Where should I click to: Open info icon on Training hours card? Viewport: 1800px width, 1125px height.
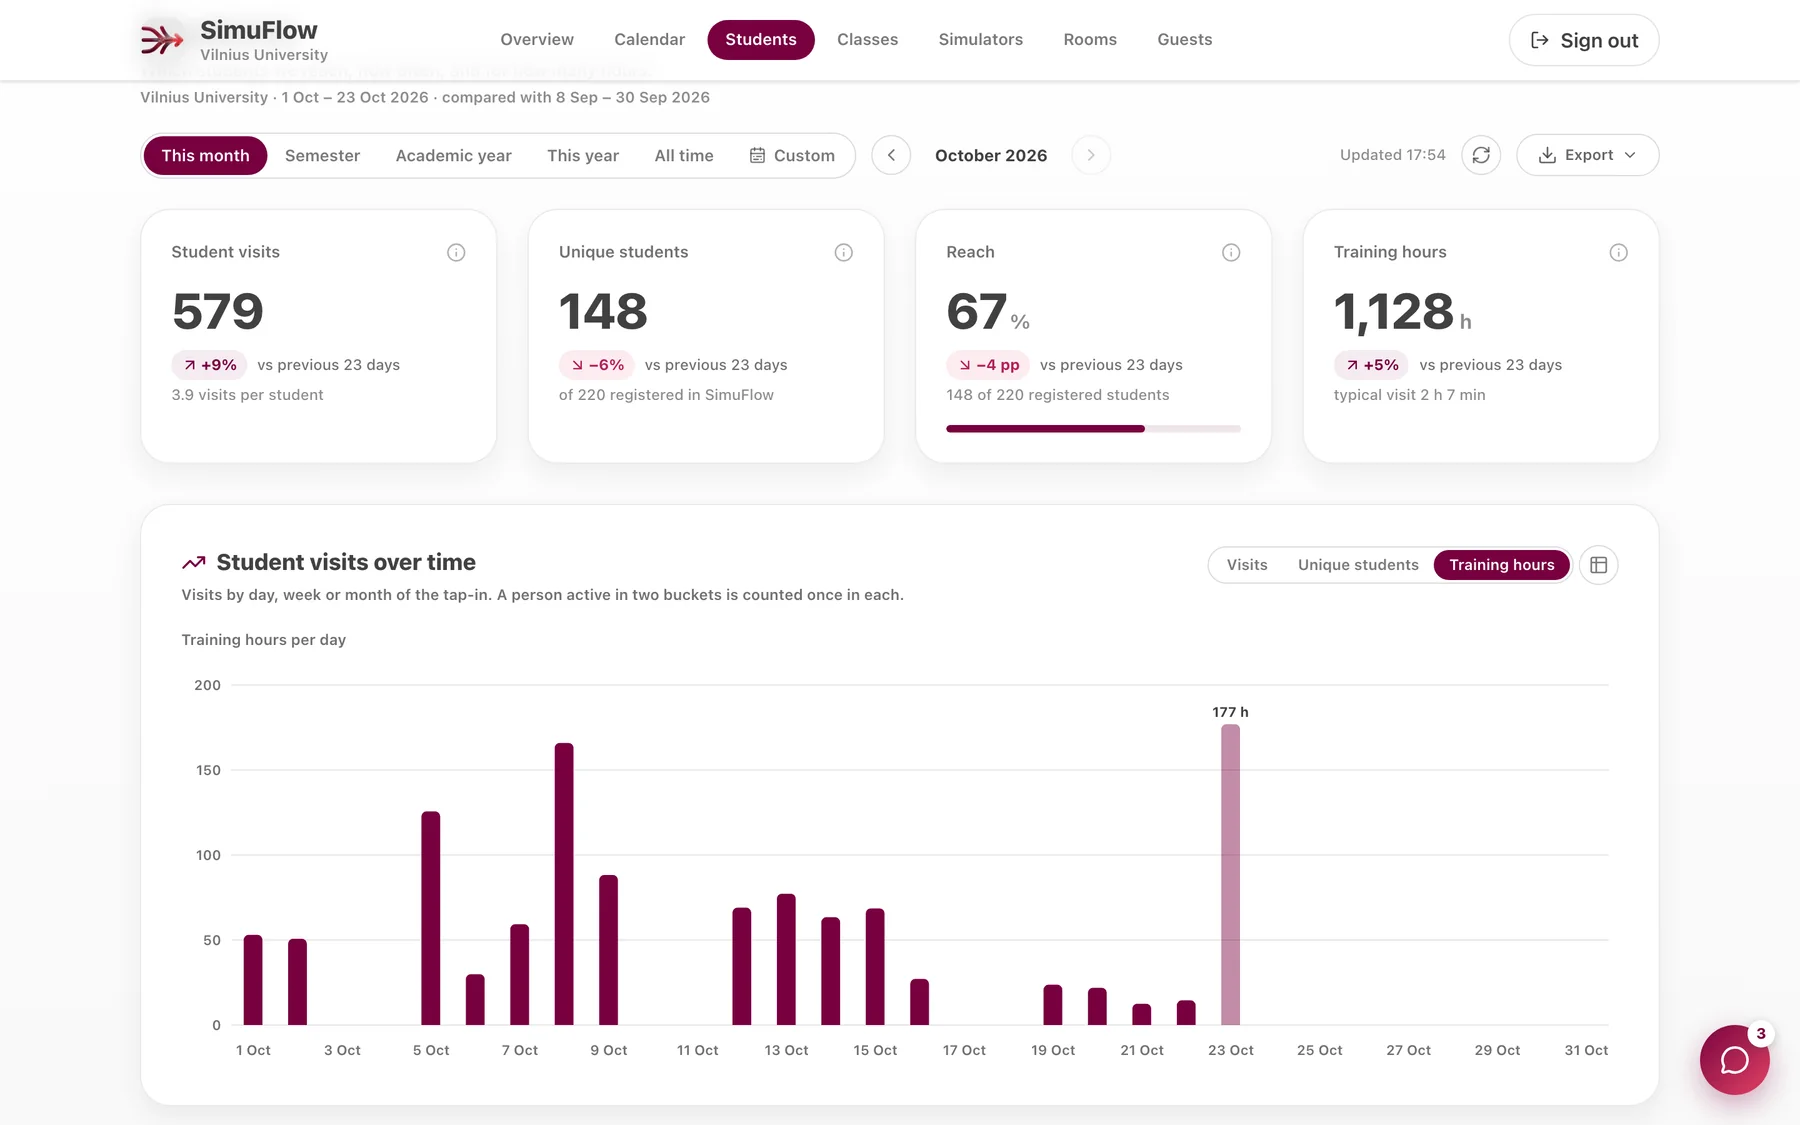[x=1619, y=253]
